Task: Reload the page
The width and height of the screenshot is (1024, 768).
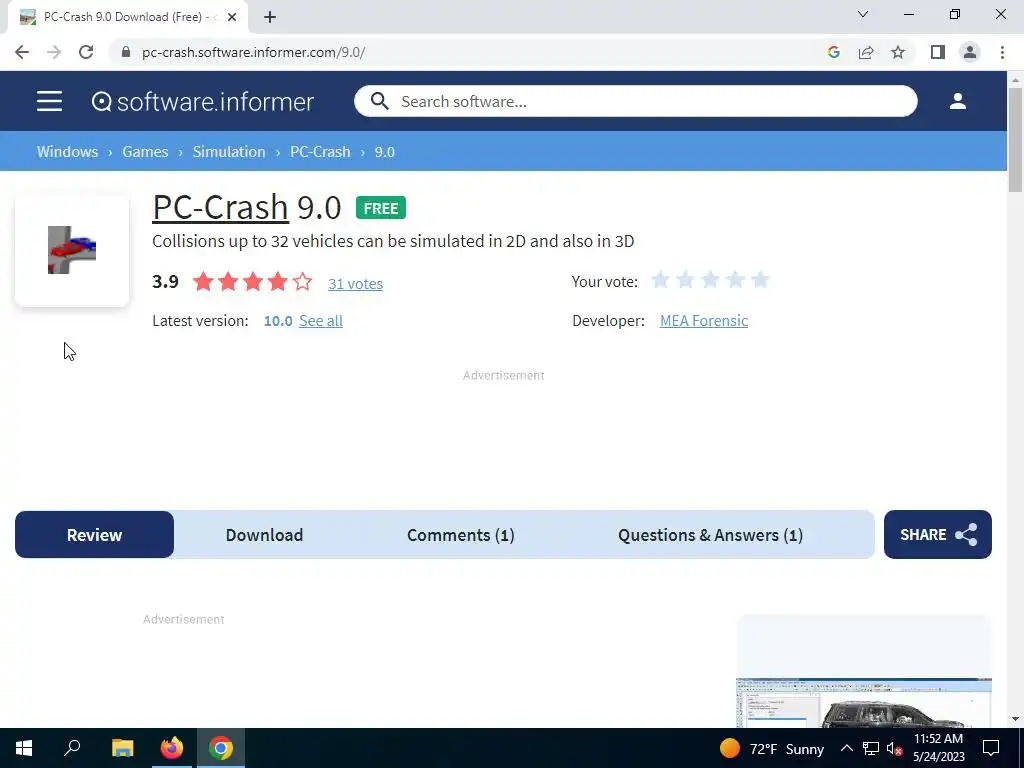Action: coord(86,52)
